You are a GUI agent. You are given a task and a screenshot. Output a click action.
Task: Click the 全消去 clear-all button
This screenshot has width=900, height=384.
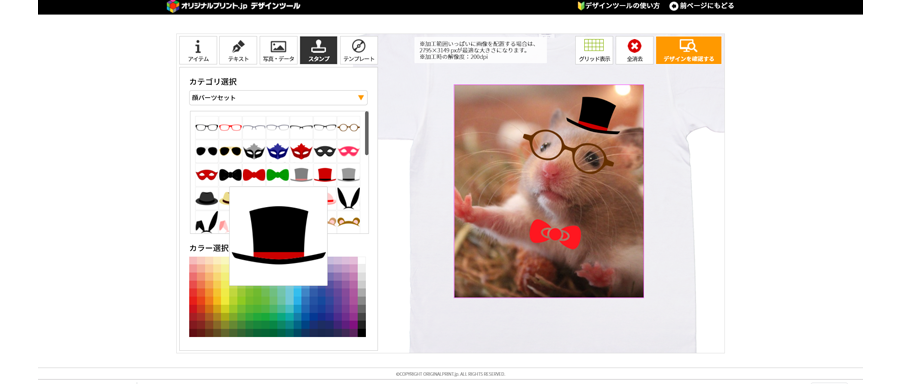[x=634, y=51]
